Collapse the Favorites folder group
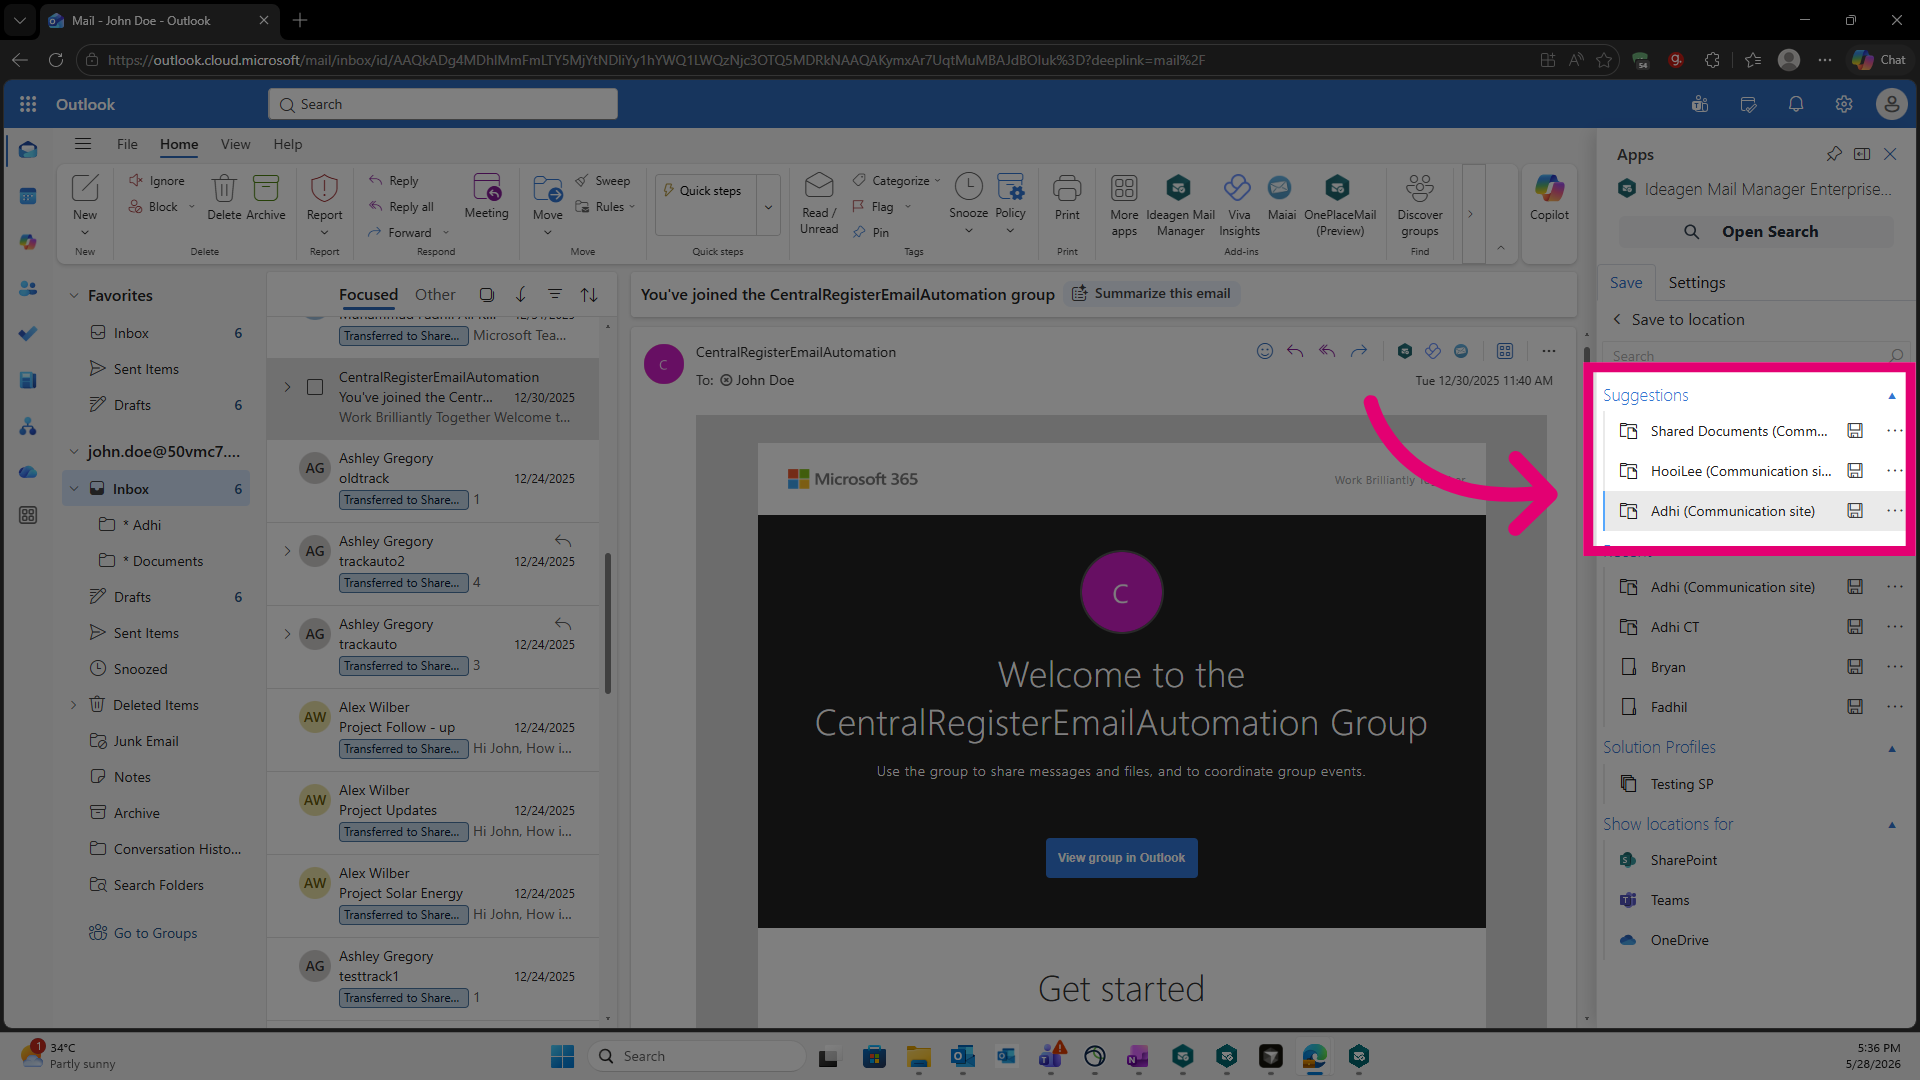The height and width of the screenshot is (1080, 1920). pyautogui.click(x=73, y=296)
